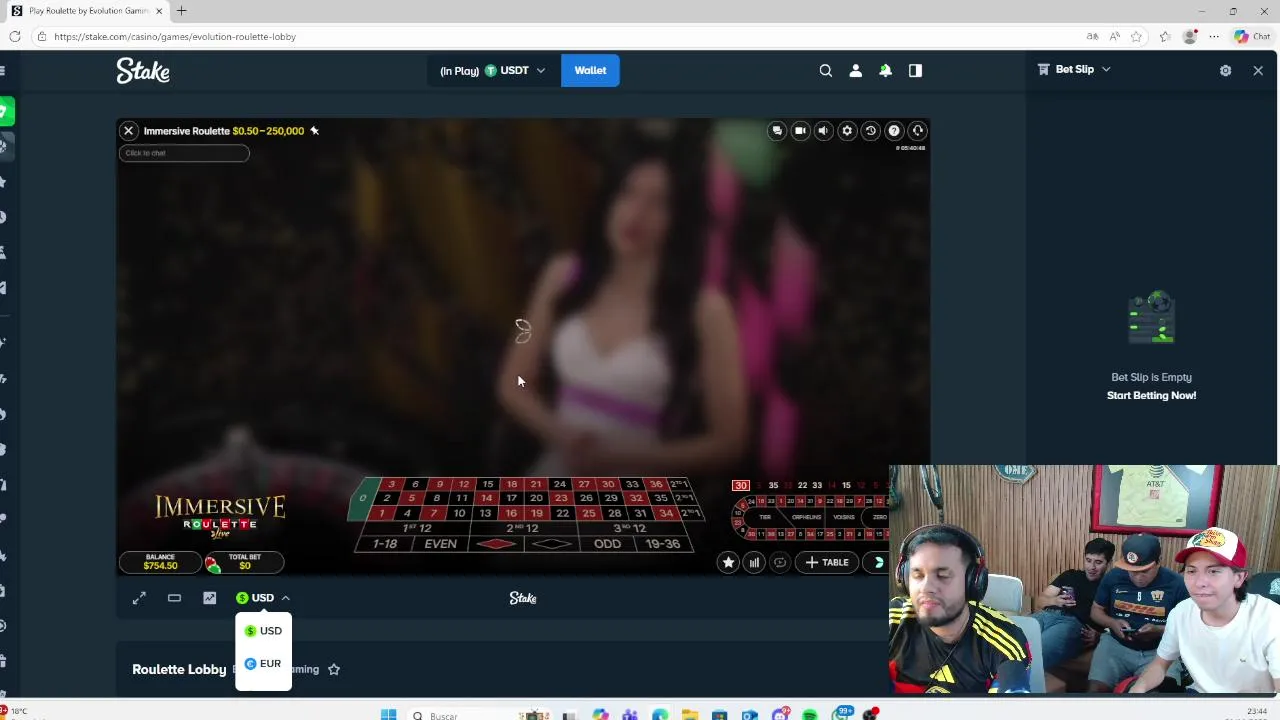Bet on 1-18
This screenshot has height=720, width=1280.
(385, 544)
